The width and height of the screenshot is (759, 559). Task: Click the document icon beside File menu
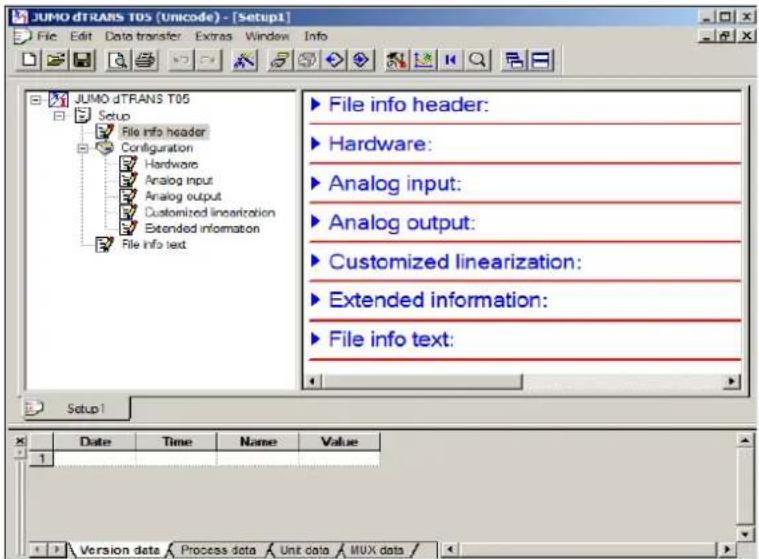22,36
